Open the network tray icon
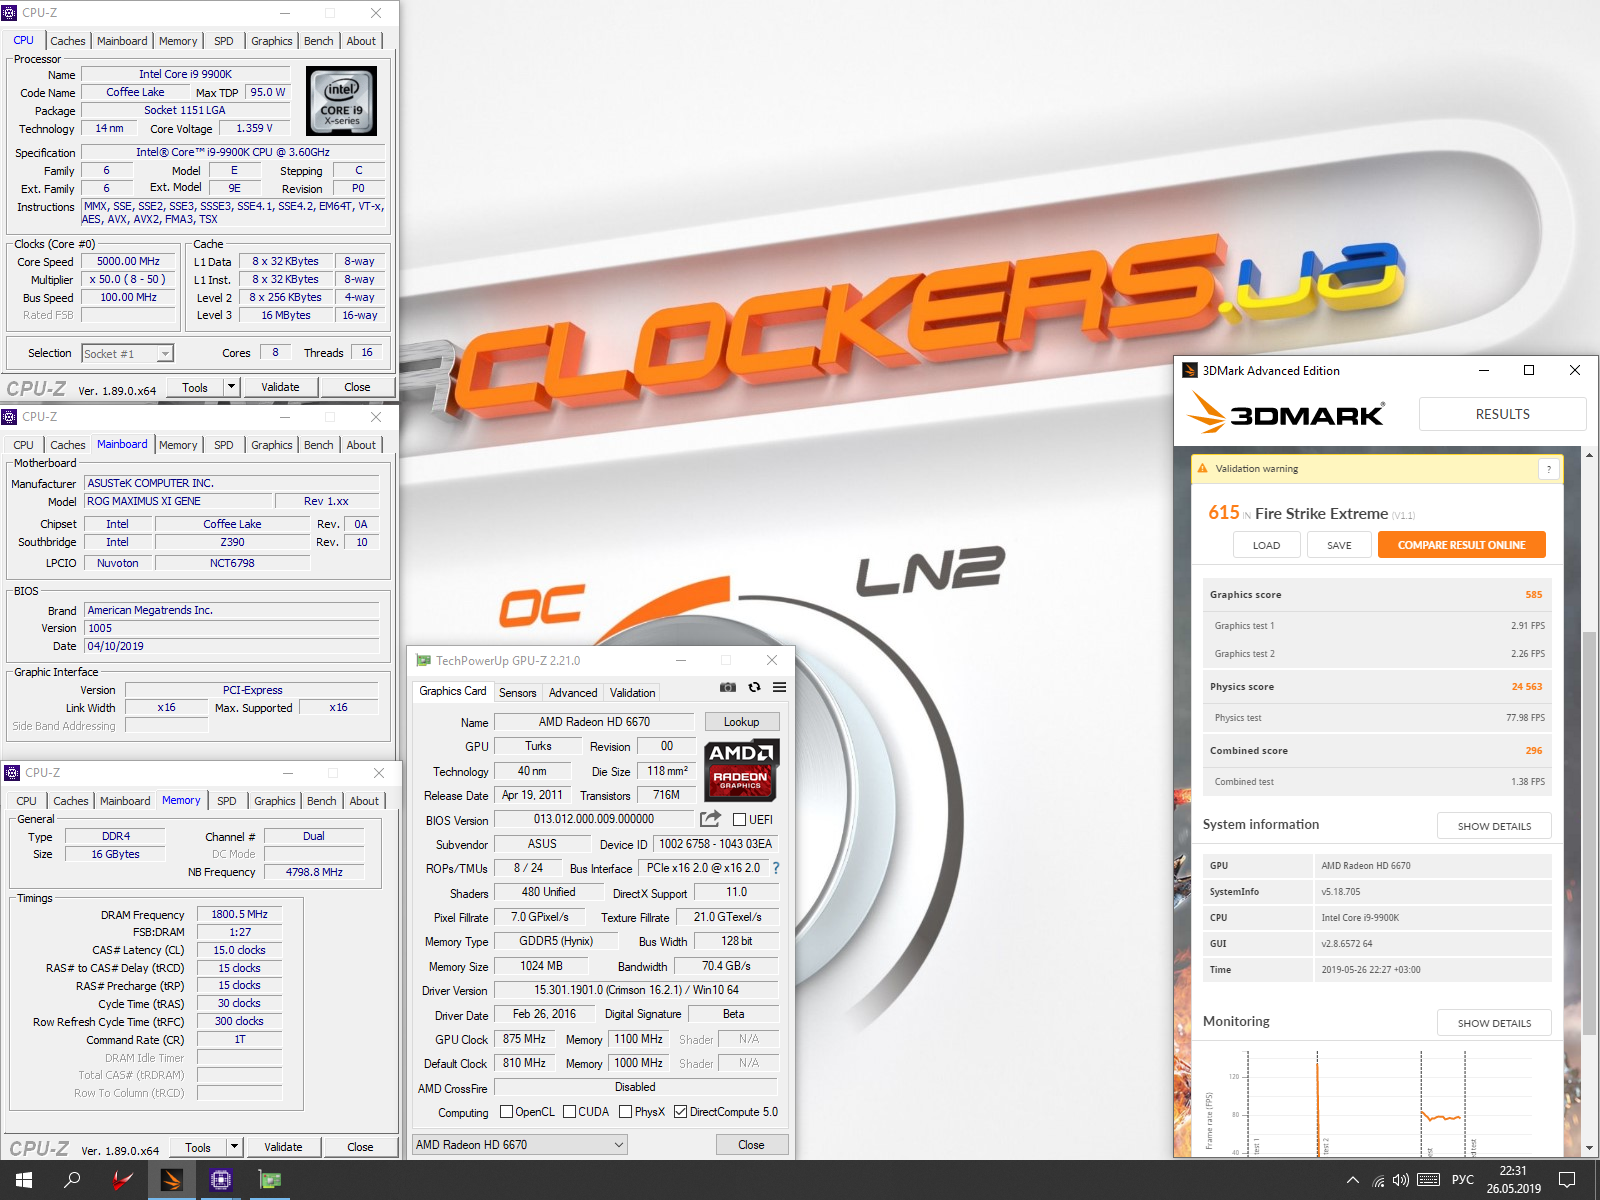 pos(1378,1180)
